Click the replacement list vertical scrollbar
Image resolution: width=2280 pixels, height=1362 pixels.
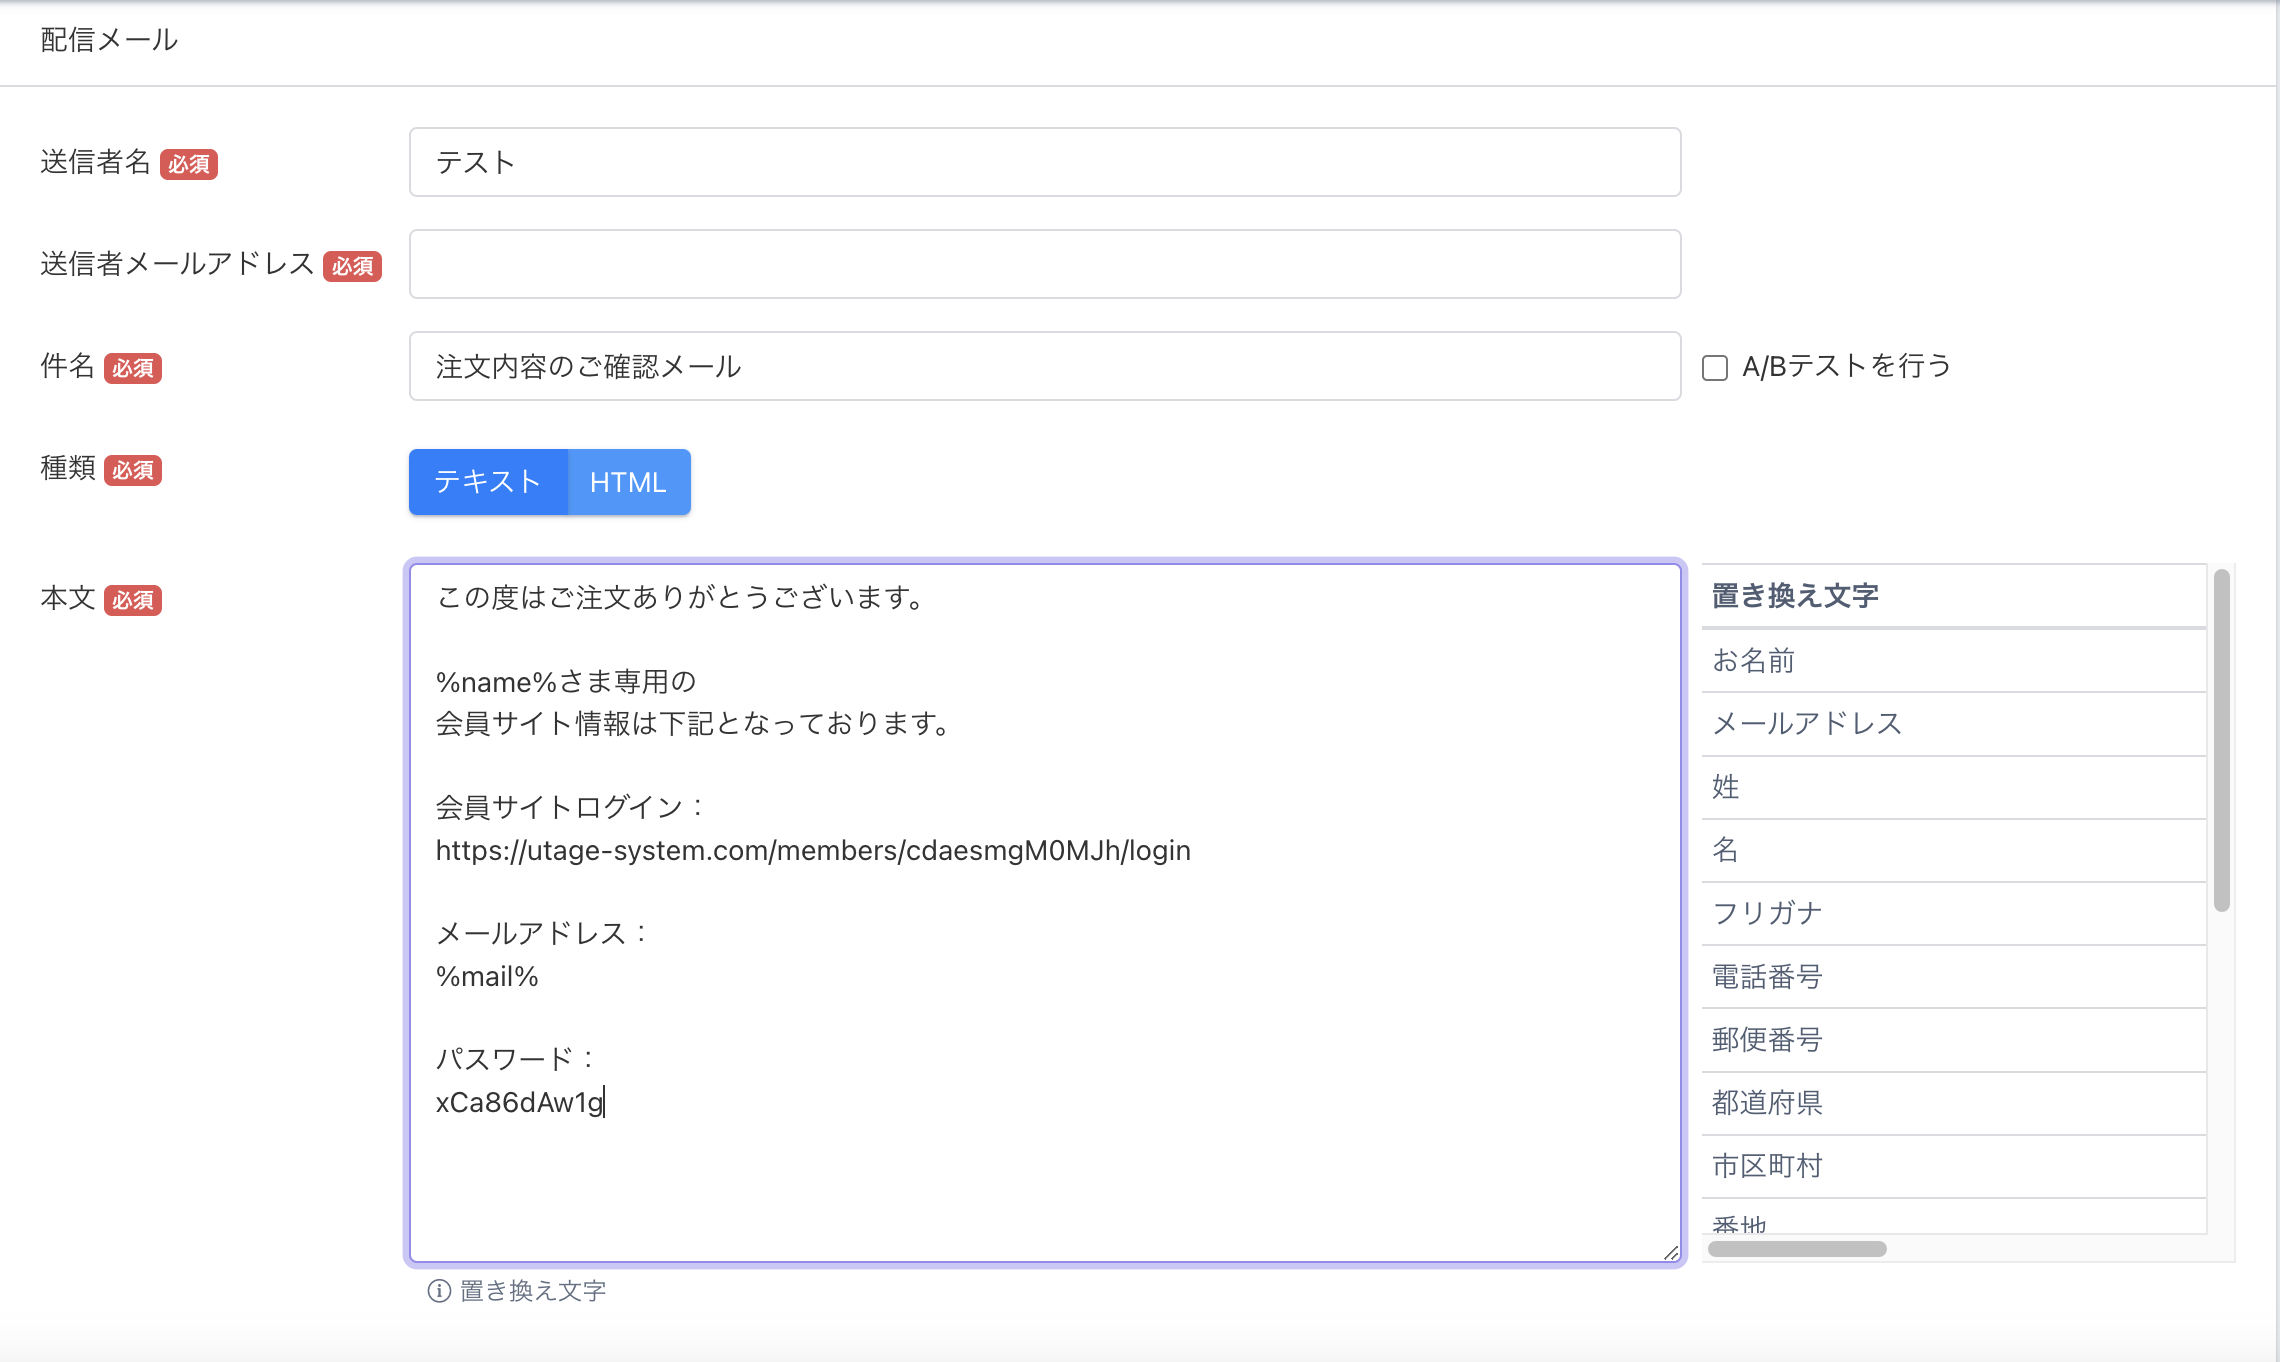[2221, 740]
